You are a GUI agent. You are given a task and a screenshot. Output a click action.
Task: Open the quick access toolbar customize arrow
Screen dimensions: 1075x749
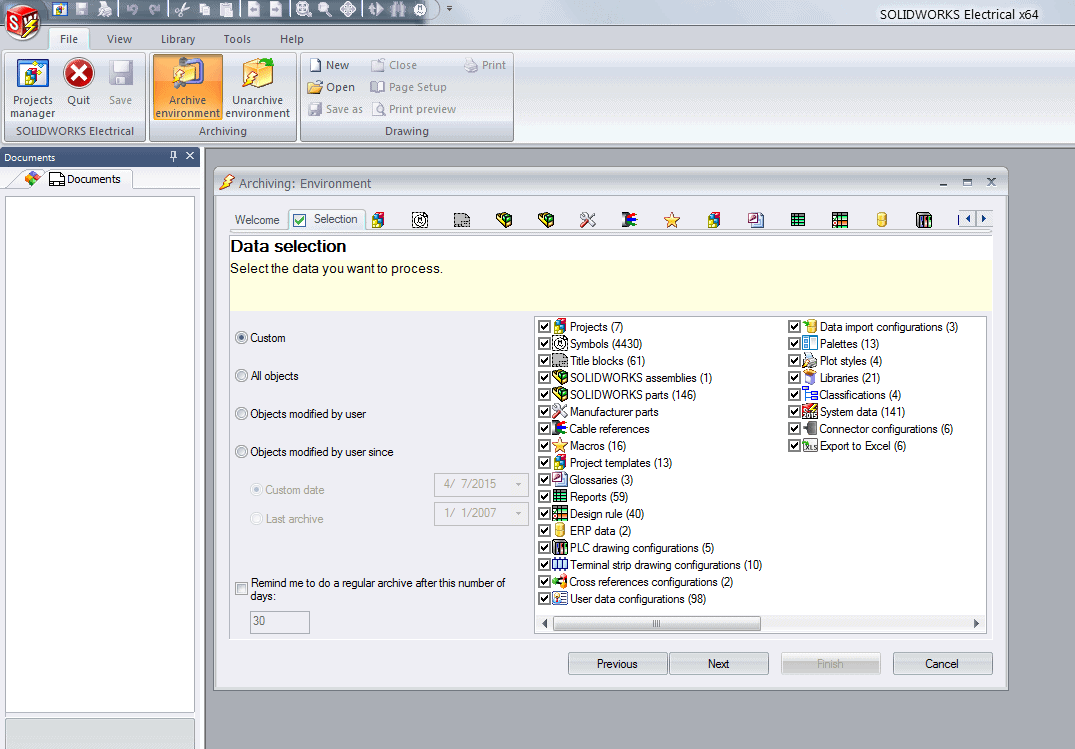[x=450, y=9]
